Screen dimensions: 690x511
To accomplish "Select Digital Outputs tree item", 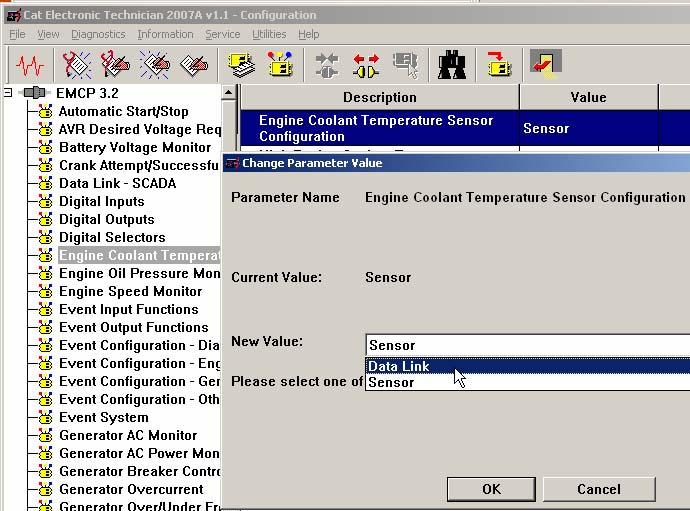I will [107, 220].
